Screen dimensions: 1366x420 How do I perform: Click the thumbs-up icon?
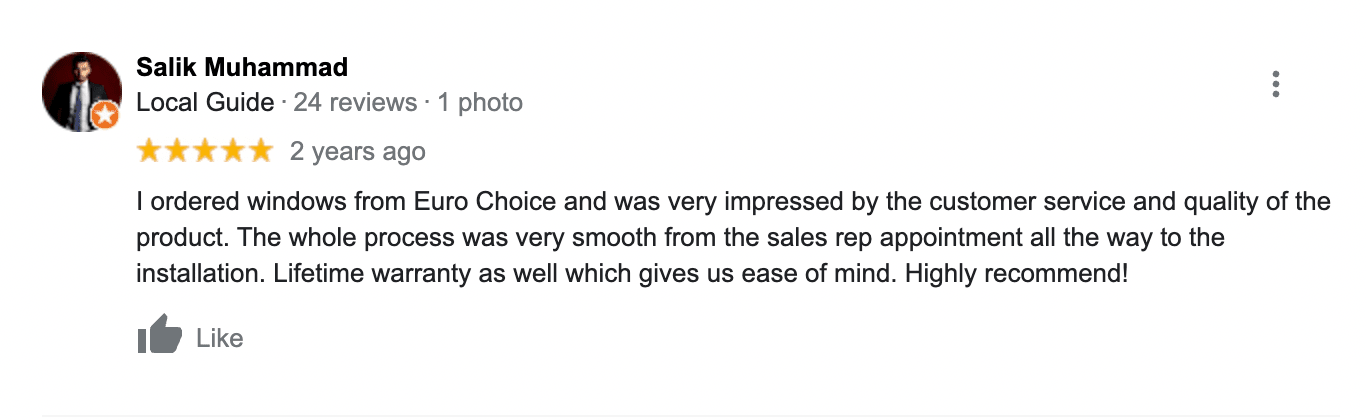[x=160, y=336]
